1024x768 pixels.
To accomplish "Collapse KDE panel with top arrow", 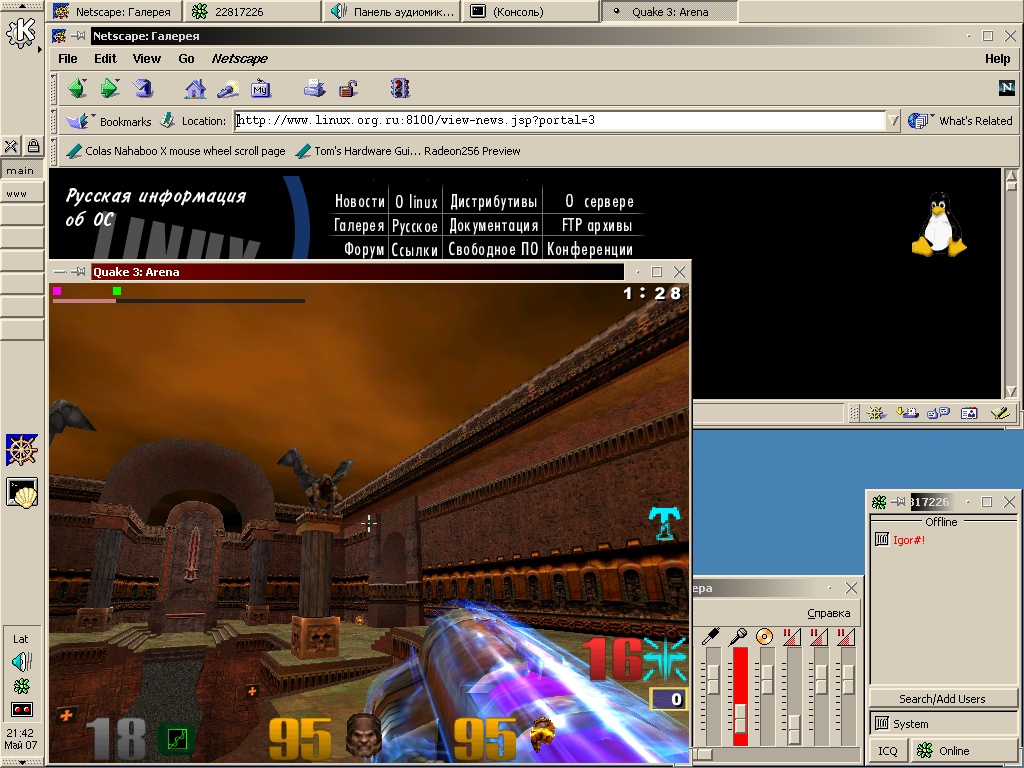I will (x=22, y=5).
